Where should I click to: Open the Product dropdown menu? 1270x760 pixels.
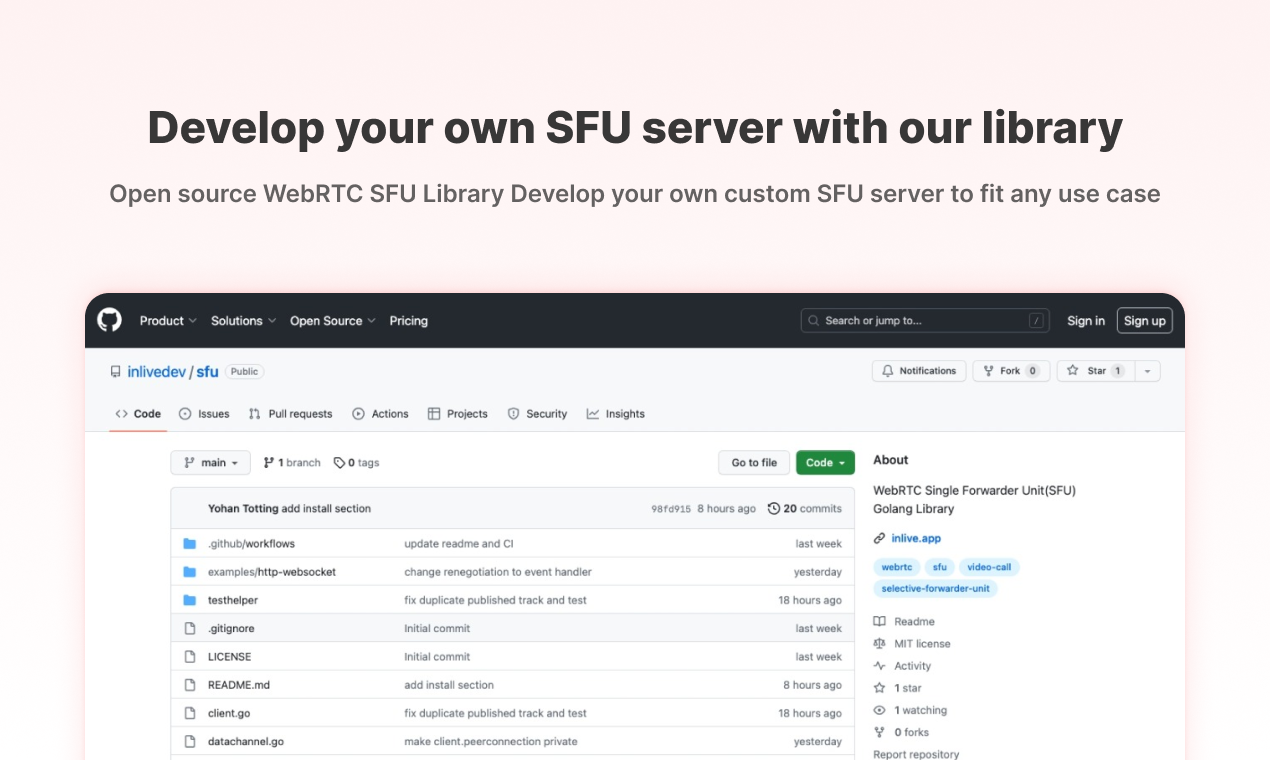pyautogui.click(x=168, y=321)
